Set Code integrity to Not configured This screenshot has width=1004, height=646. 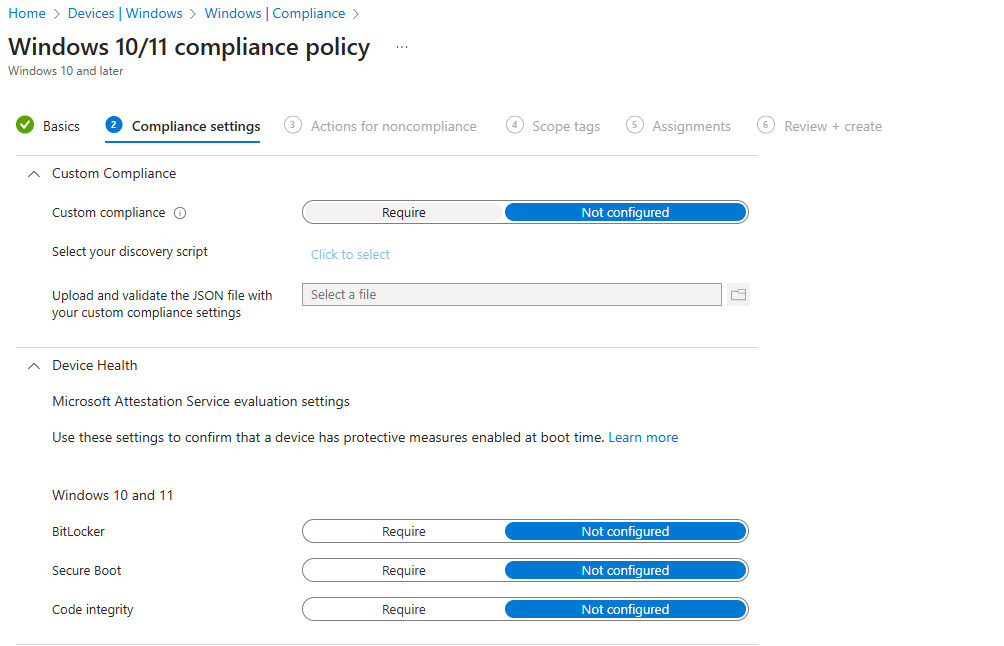coord(625,610)
